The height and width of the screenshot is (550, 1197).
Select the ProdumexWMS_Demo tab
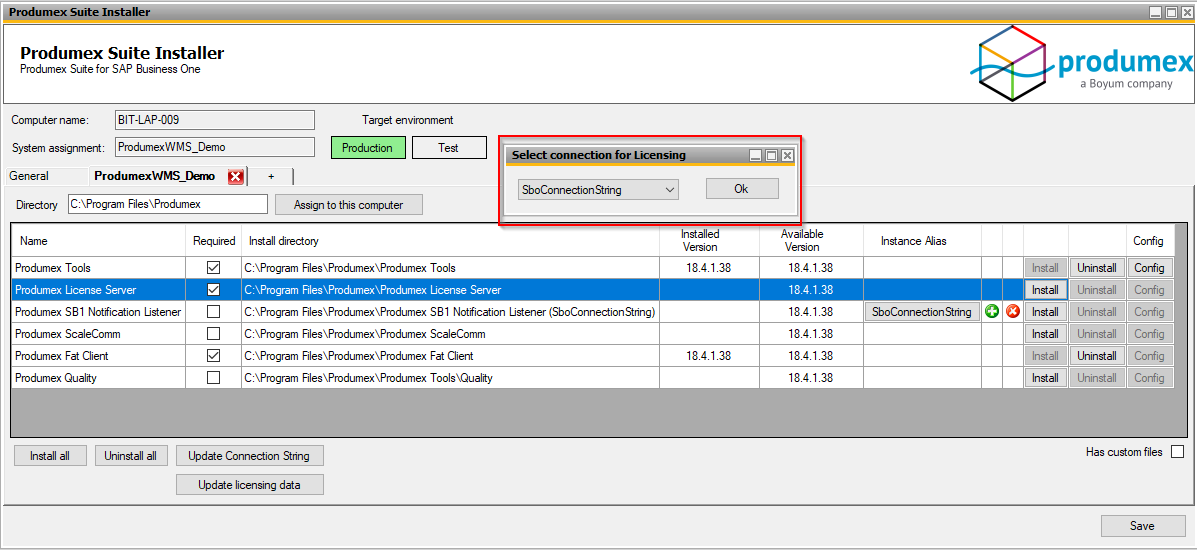pyautogui.click(x=155, y=176)
